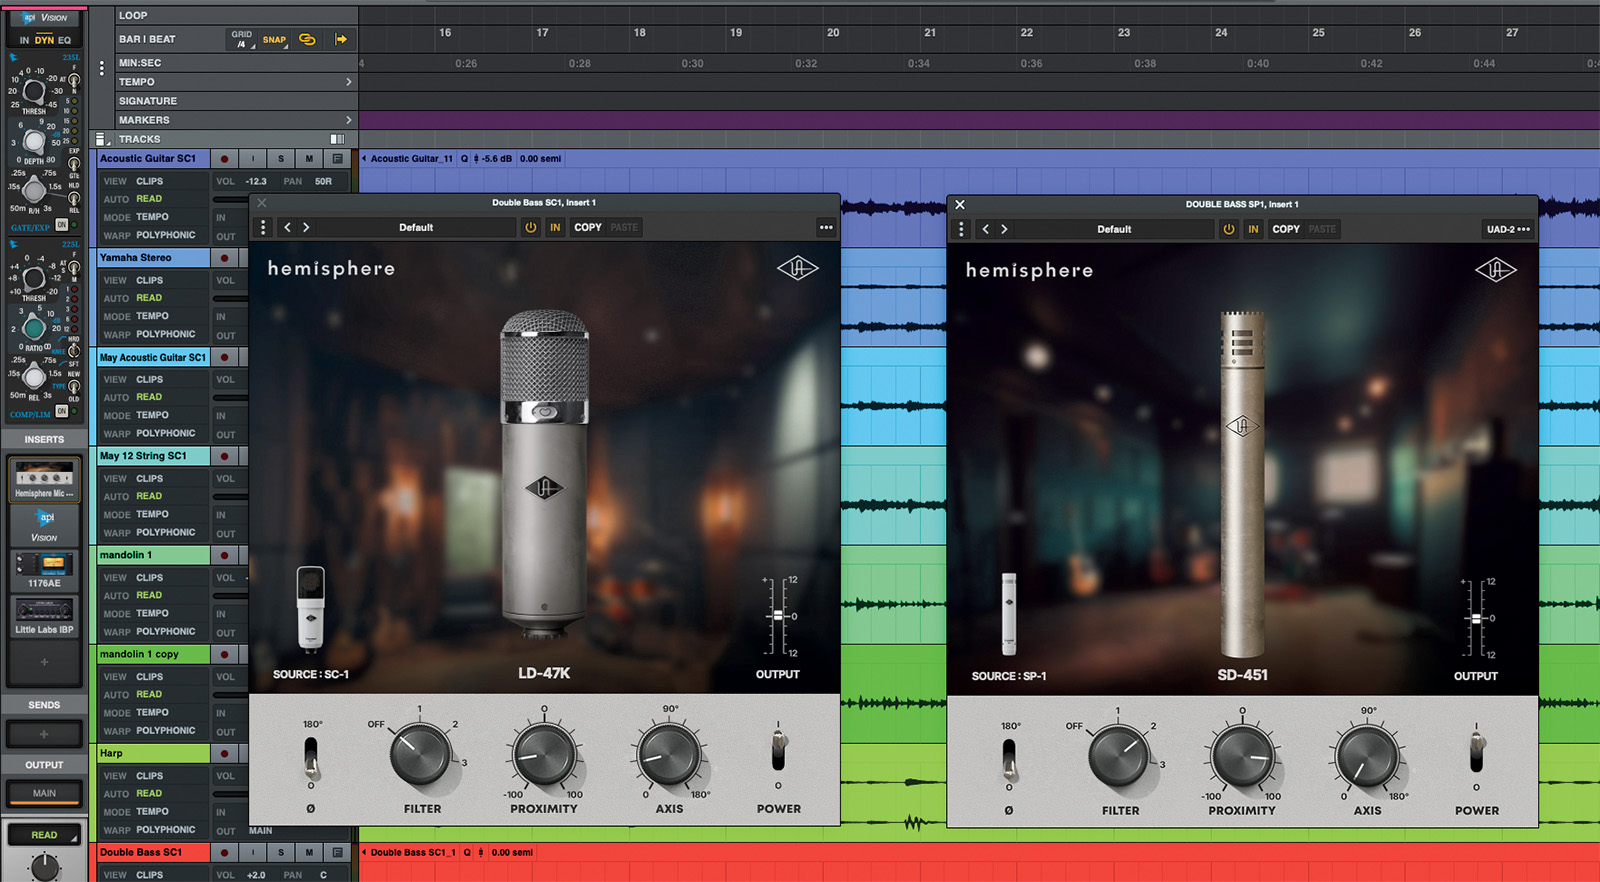Add a new insert with plus slot
Image resolution: width=1600 pixels, height=882 pixels.
pyautogui.click(x=44, y=661)
